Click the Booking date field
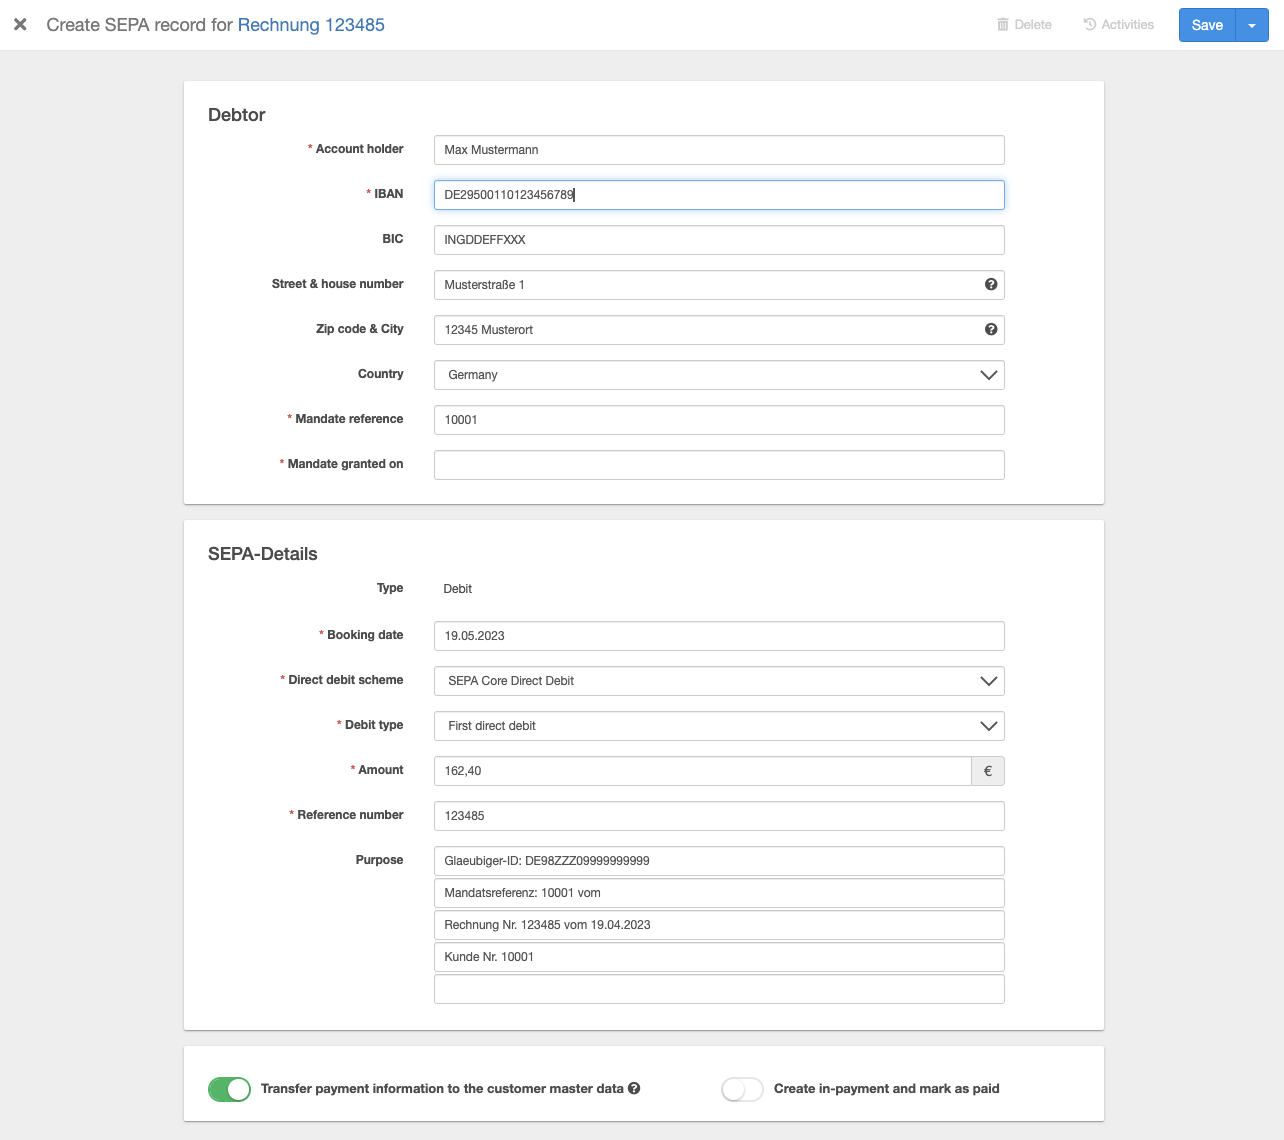1284x1140 pixels. (x=719, y=636)
